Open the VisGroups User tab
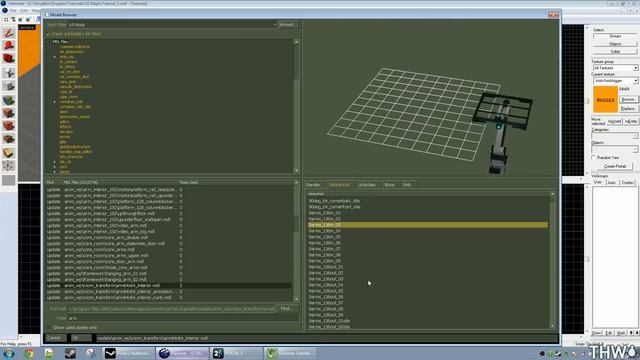The width and height of the screenshot is (640, 360). pyautogui.click(x=598, y=182)
